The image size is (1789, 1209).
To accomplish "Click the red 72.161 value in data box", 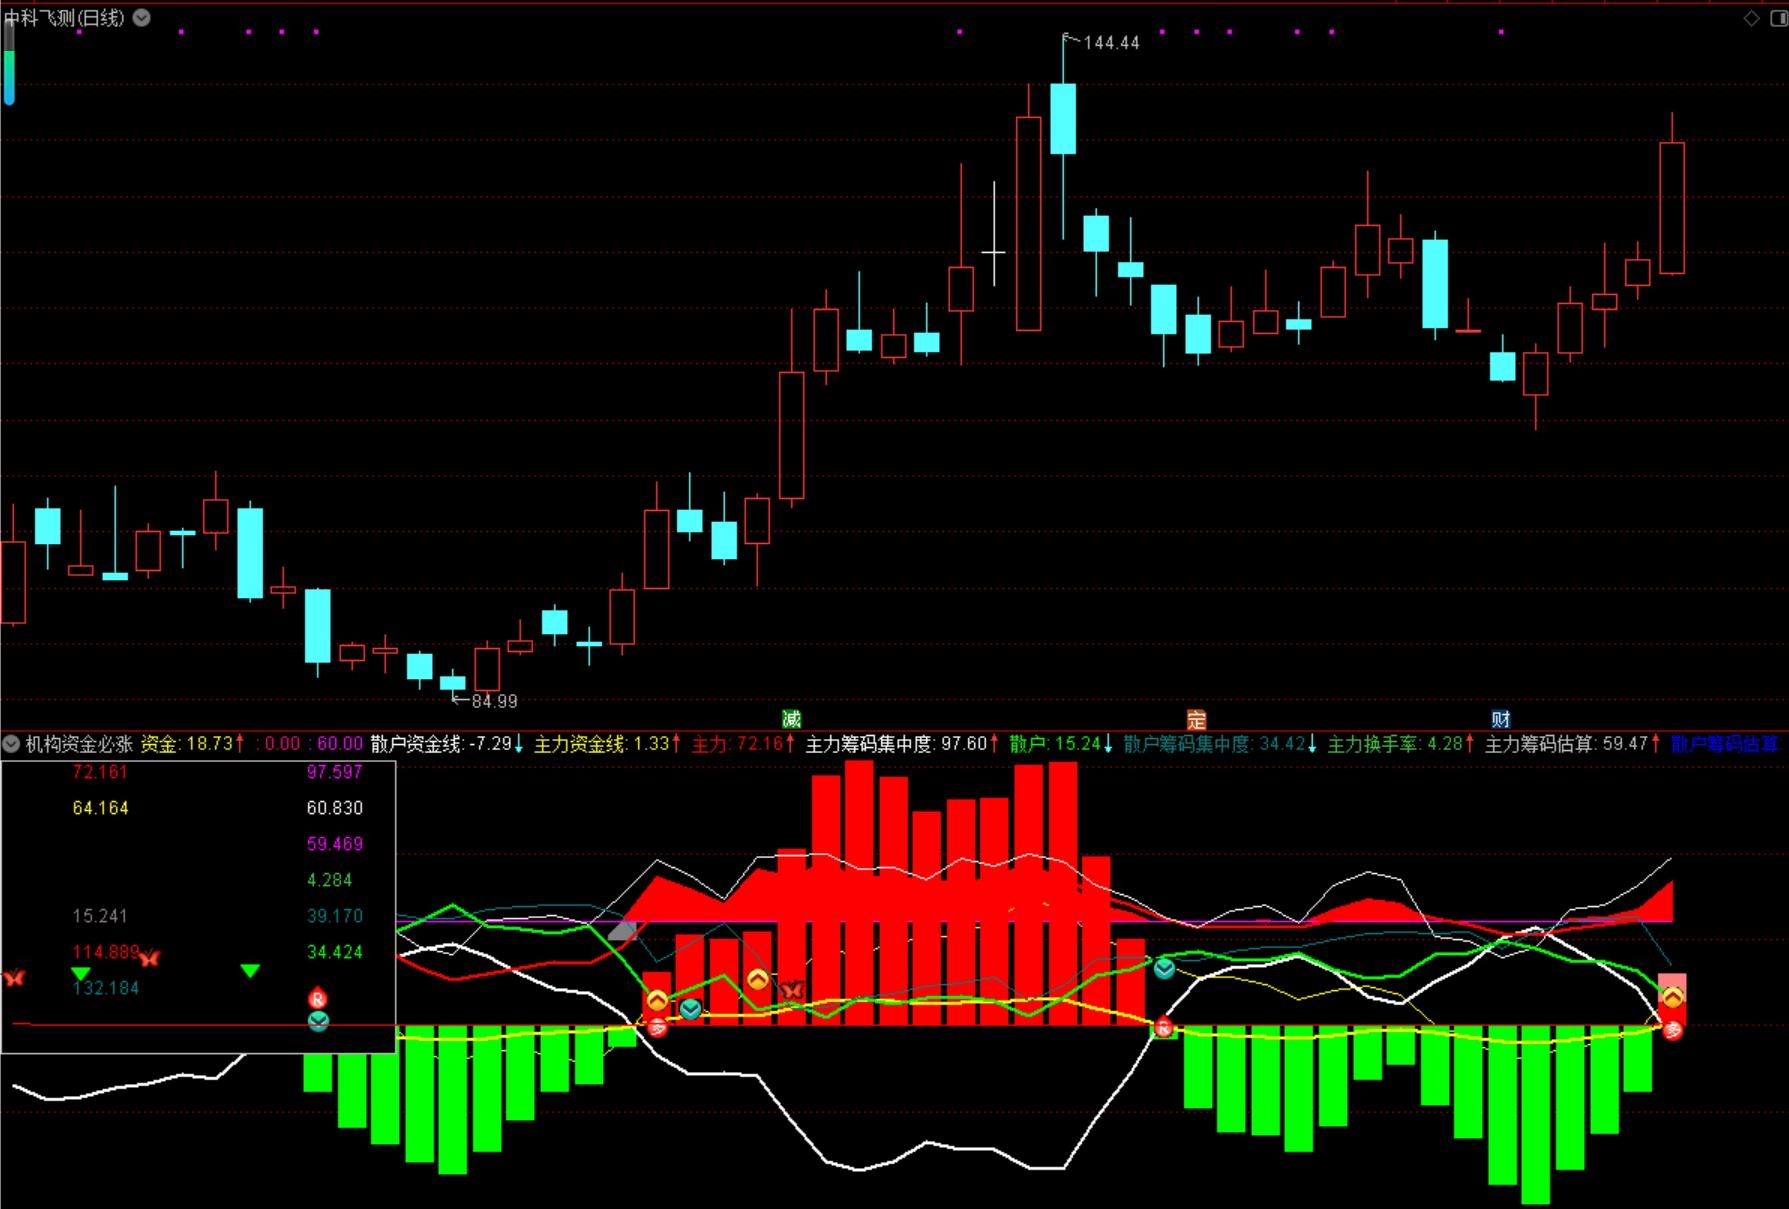I will 100,771.
